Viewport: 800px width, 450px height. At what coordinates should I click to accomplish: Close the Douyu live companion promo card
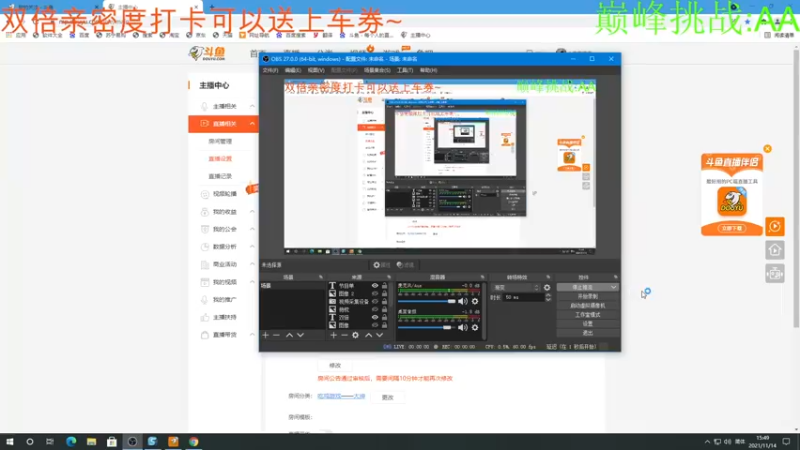tap(767, 149)
